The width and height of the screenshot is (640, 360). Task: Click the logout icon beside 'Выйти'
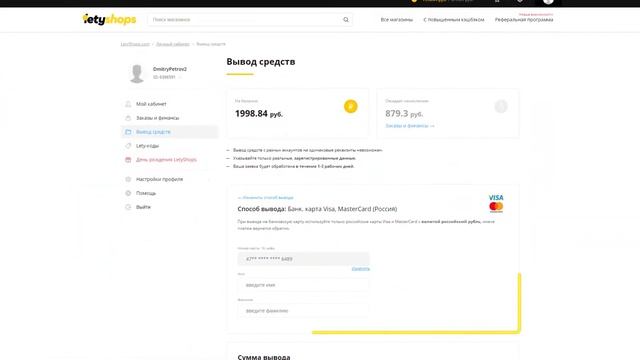128,207
